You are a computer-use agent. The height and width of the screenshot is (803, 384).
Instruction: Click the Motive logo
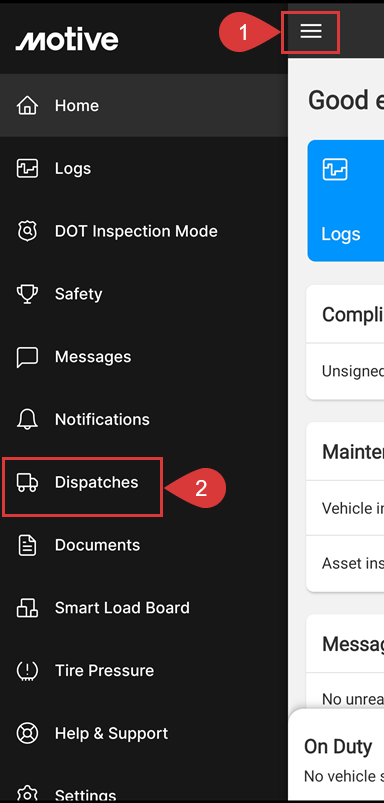pos(67,40)
